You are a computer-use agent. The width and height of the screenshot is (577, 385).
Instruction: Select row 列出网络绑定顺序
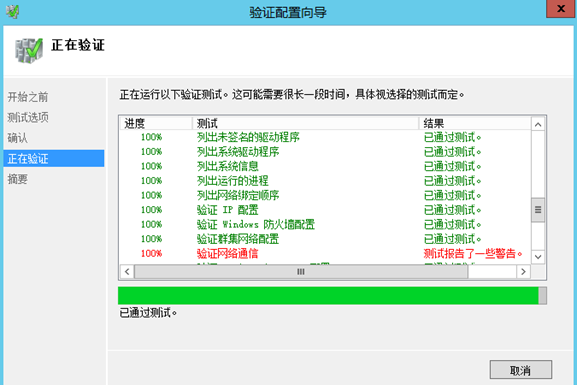click(325, 195)
